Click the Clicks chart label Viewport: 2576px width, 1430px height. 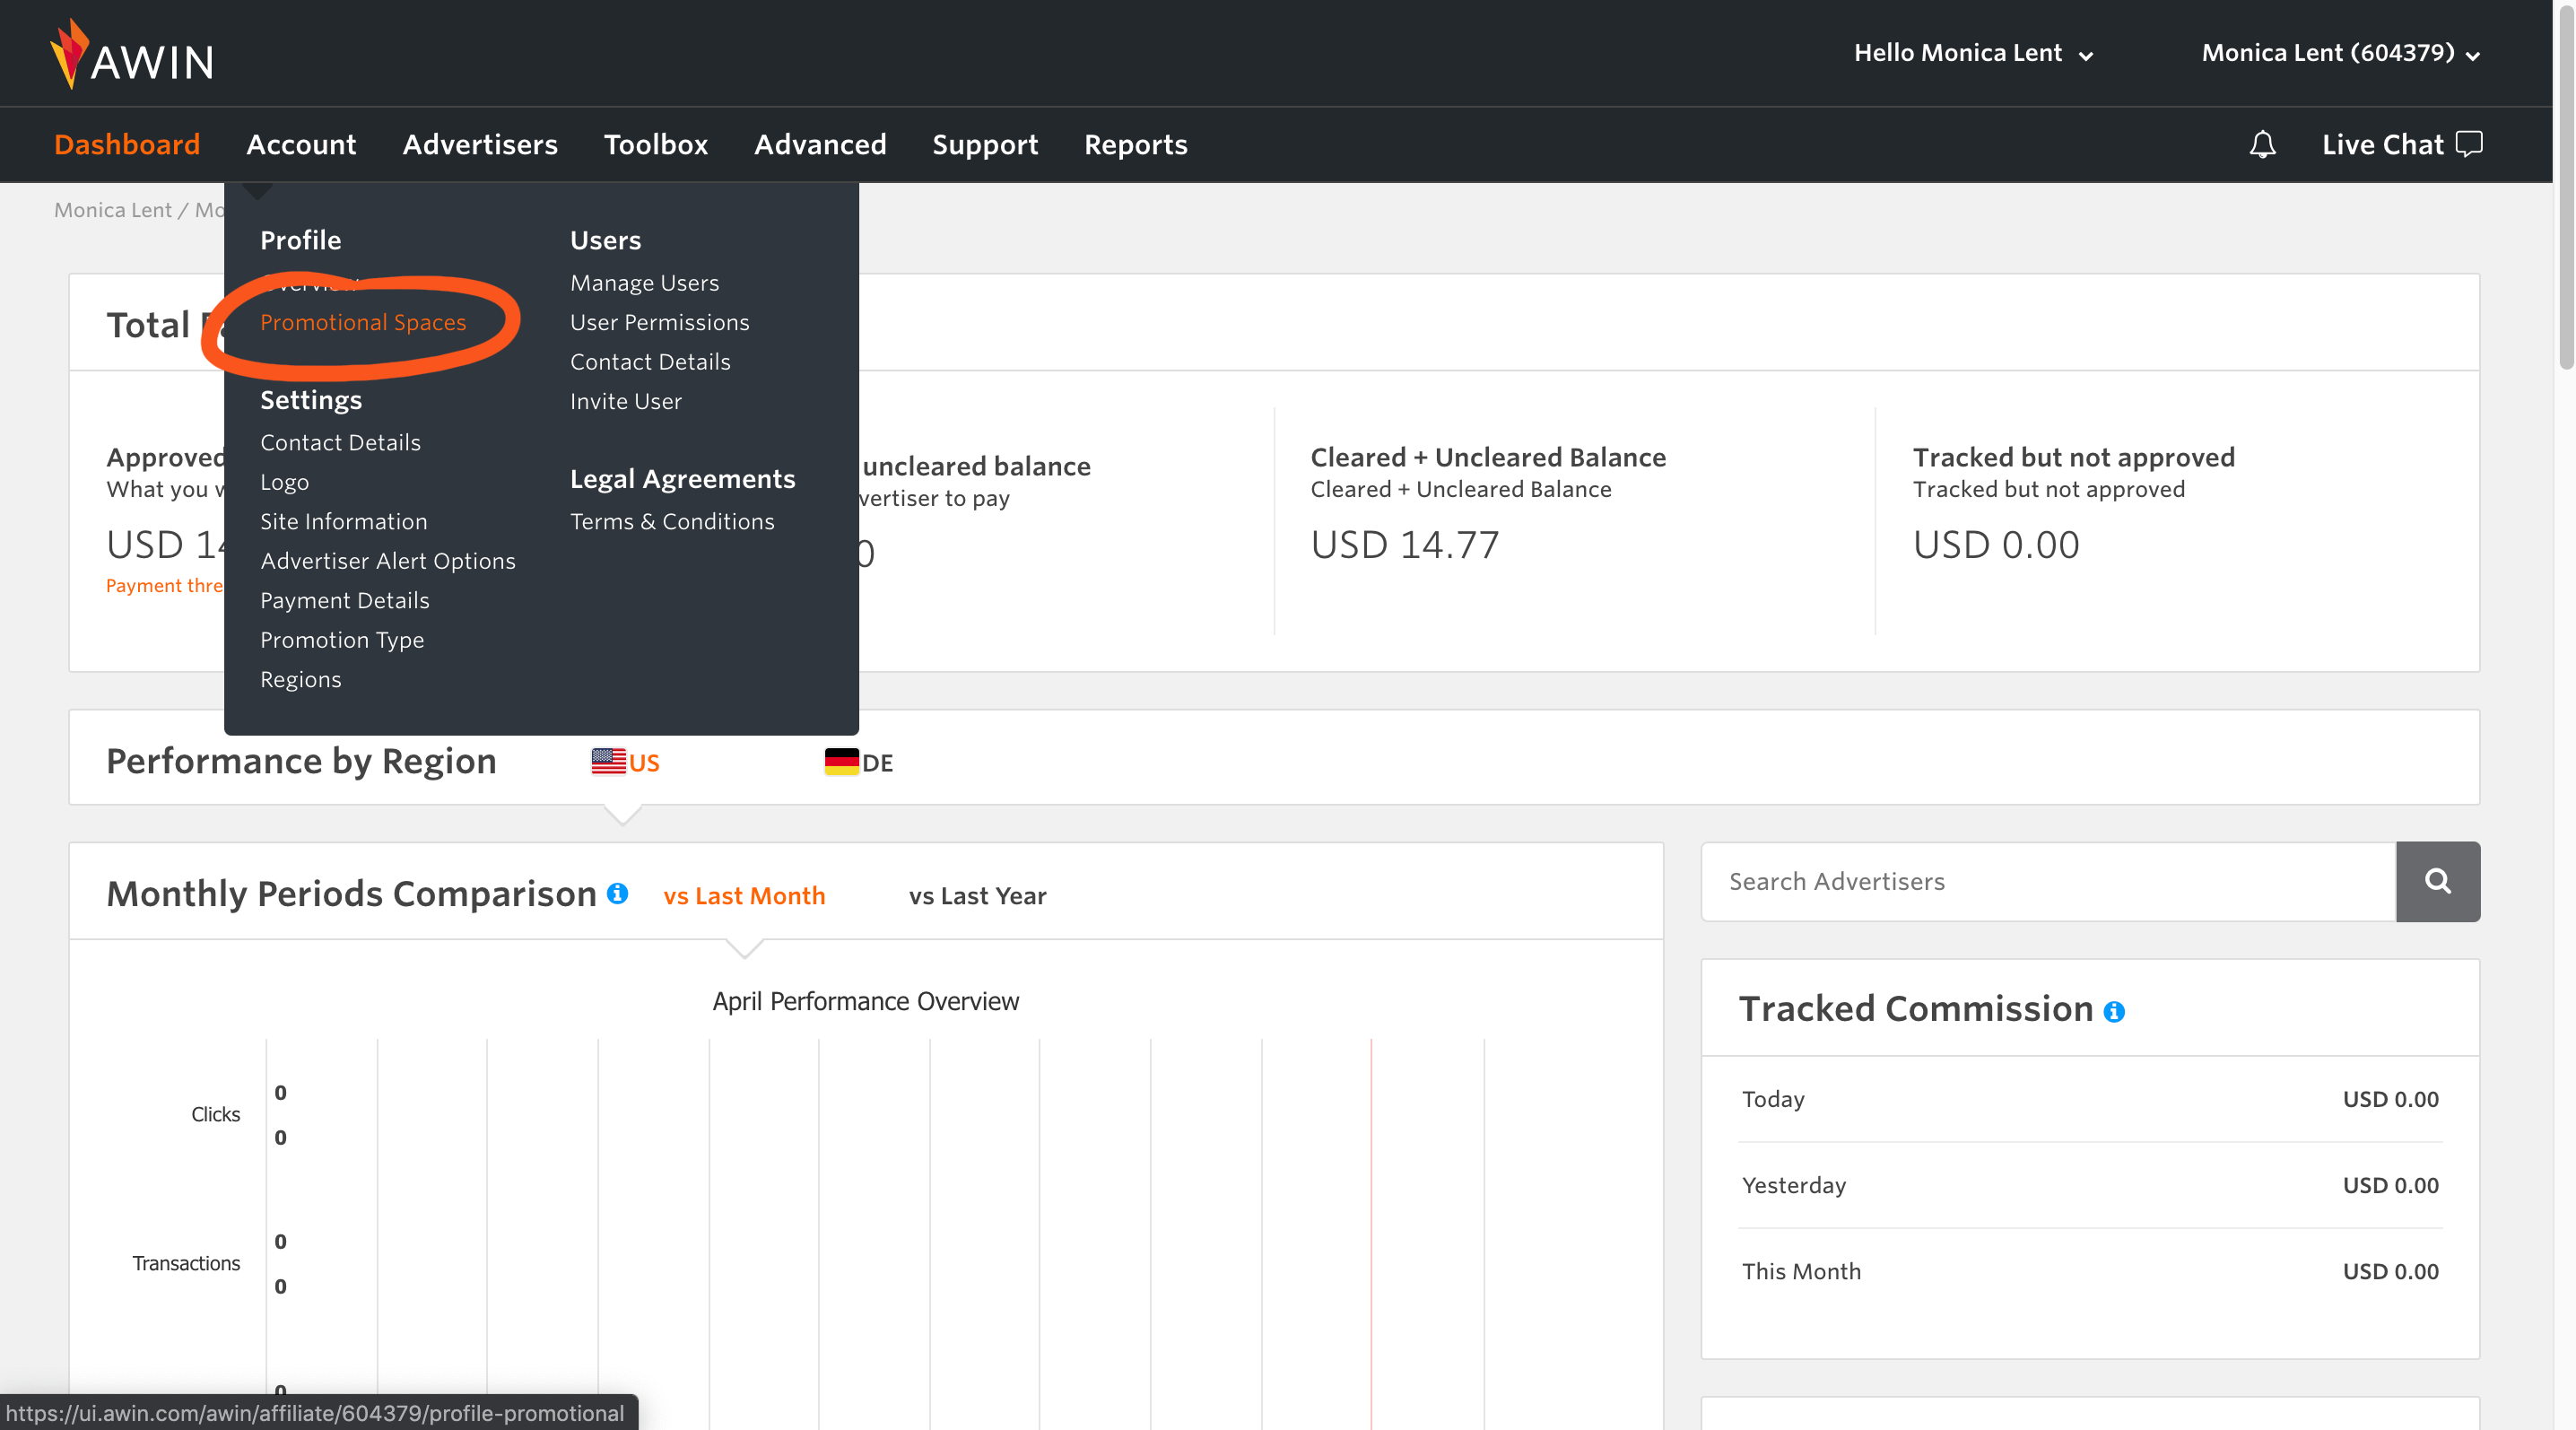[215, 1114]
